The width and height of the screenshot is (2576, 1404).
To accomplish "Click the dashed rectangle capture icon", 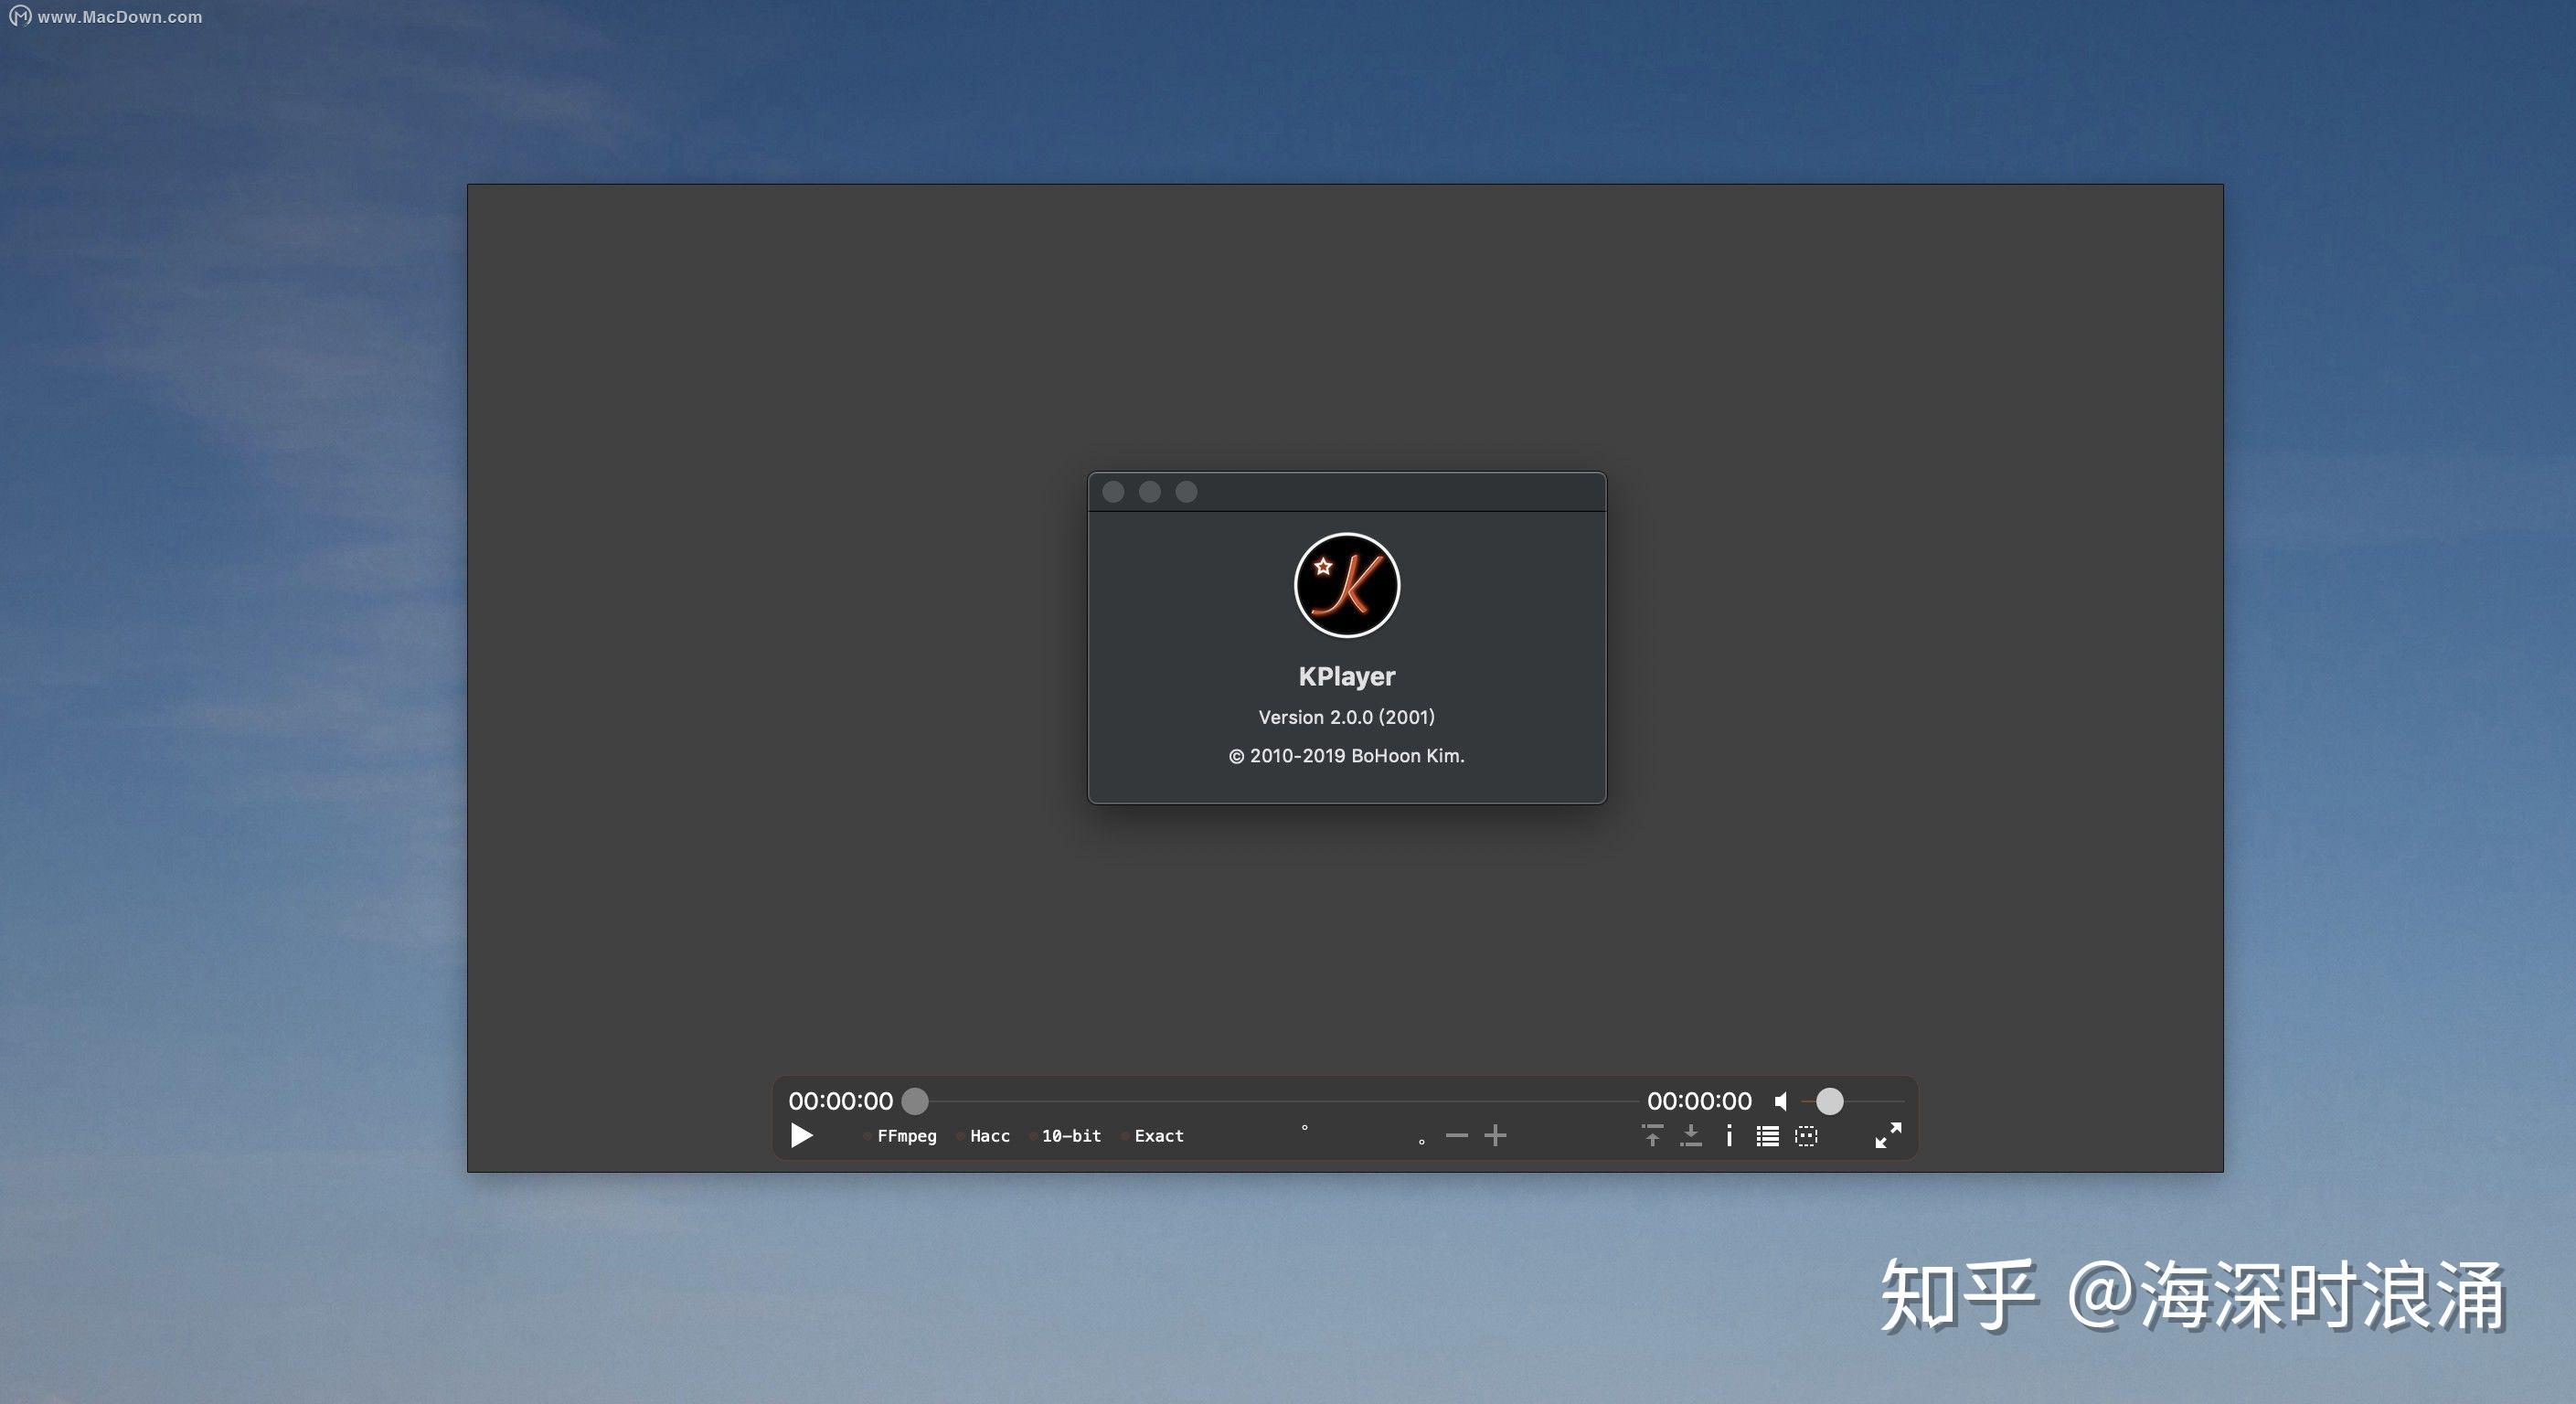I will click(1806, 1136).
